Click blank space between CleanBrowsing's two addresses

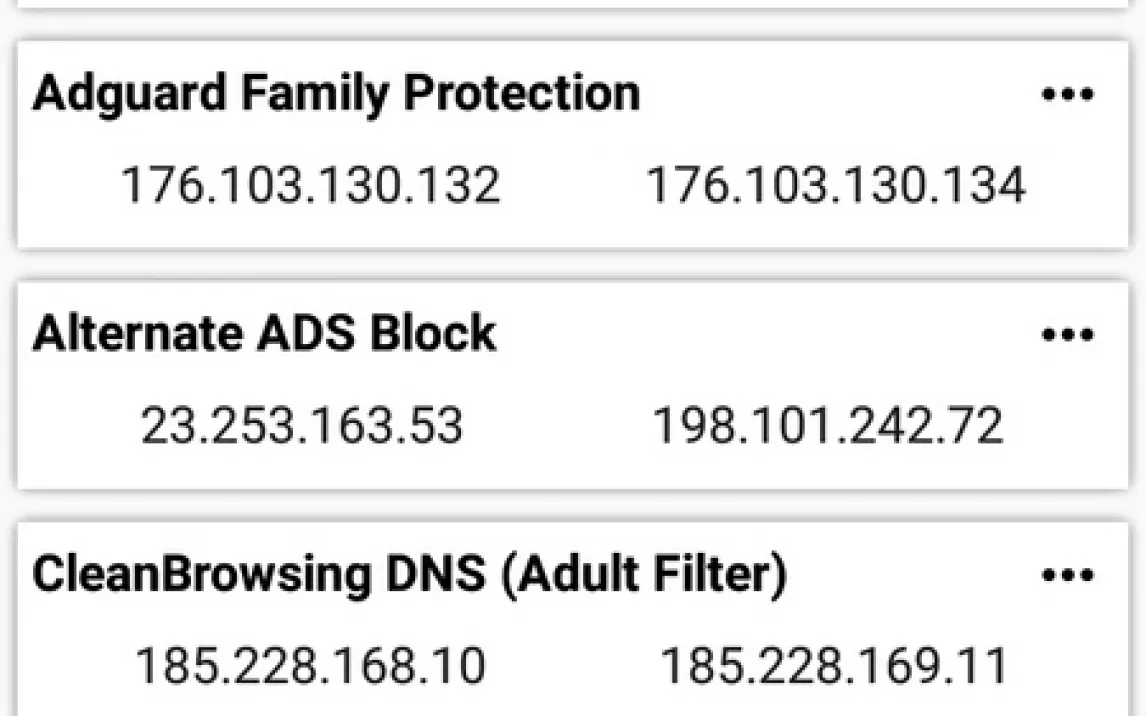click(x=573, y=666)
